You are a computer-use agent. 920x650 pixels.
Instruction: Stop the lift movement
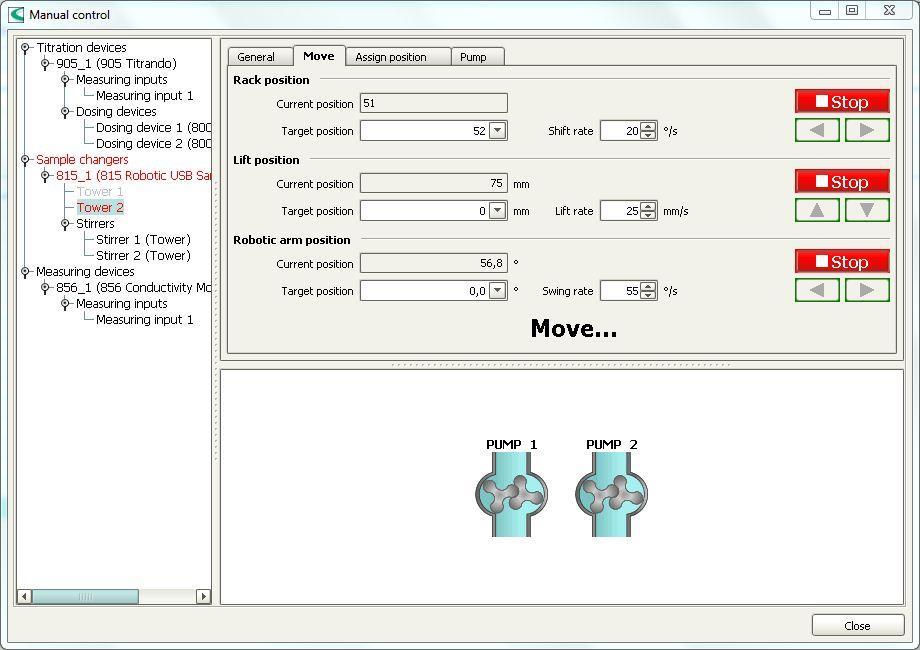842,181
